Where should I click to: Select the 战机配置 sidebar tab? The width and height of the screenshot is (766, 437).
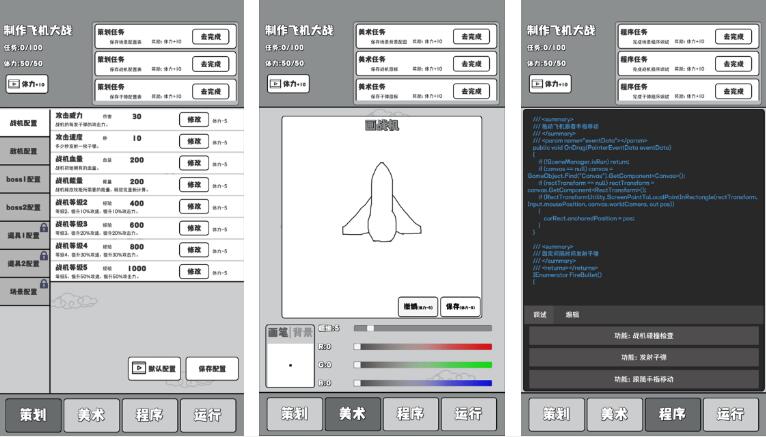click(24, 122)
